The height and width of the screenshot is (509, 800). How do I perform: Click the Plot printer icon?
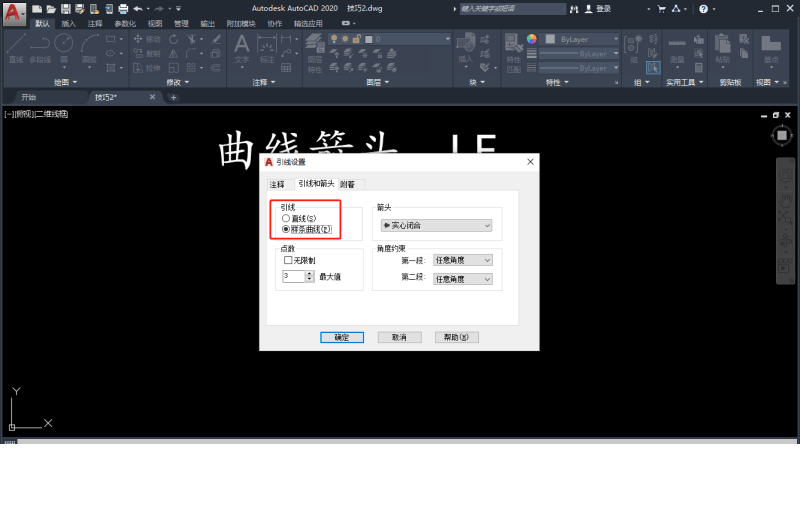pos(123,9)
